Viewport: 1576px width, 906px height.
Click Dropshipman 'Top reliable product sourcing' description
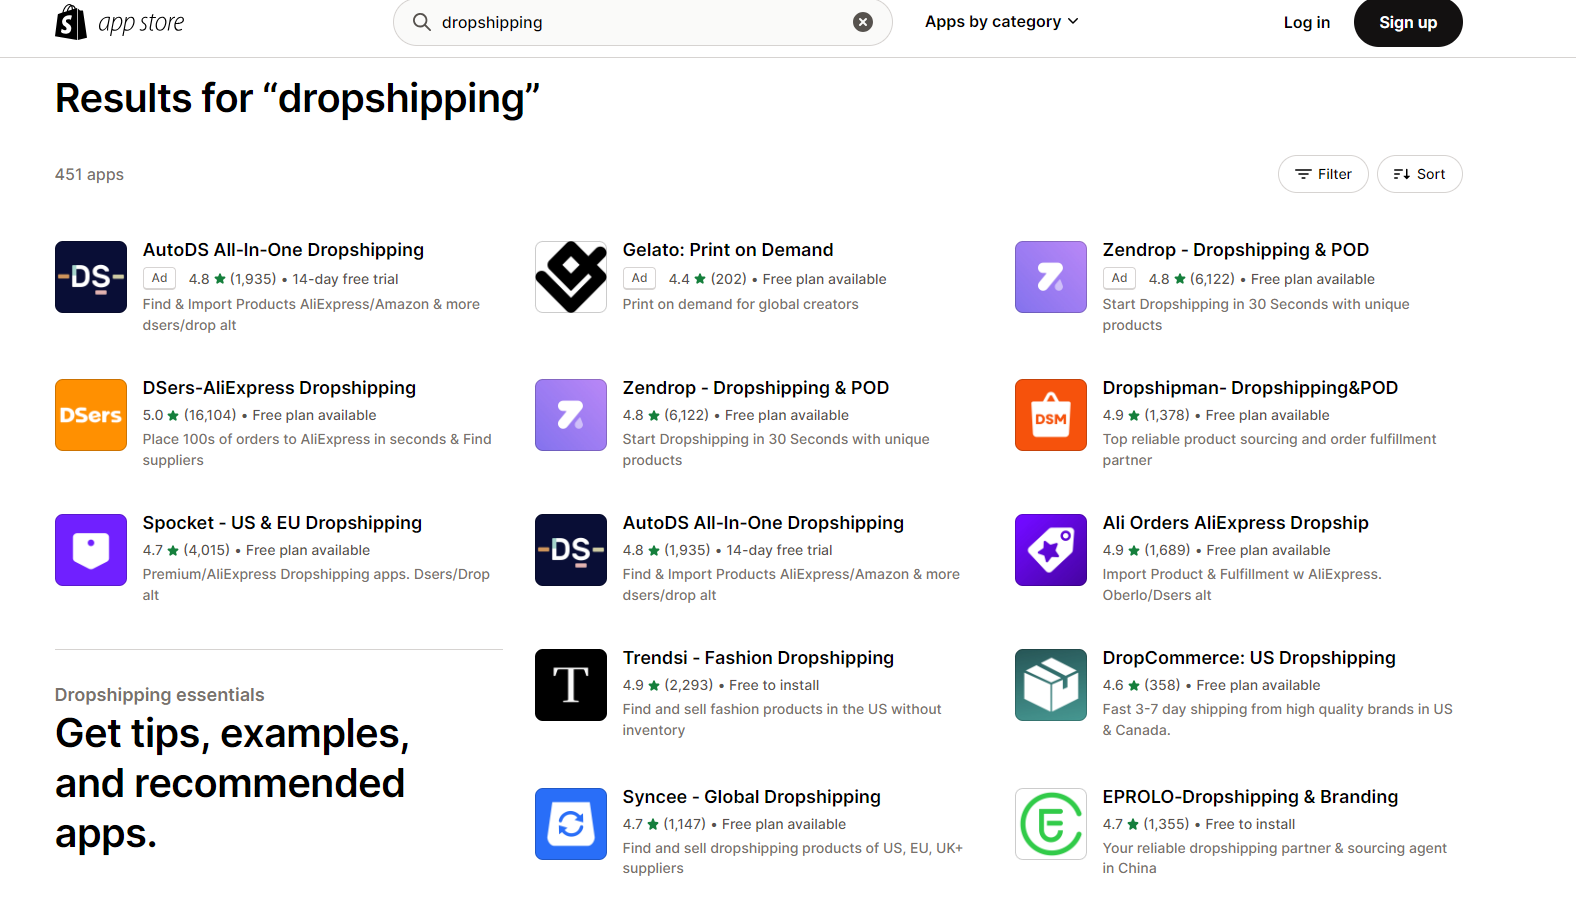tap(1269, 449)
